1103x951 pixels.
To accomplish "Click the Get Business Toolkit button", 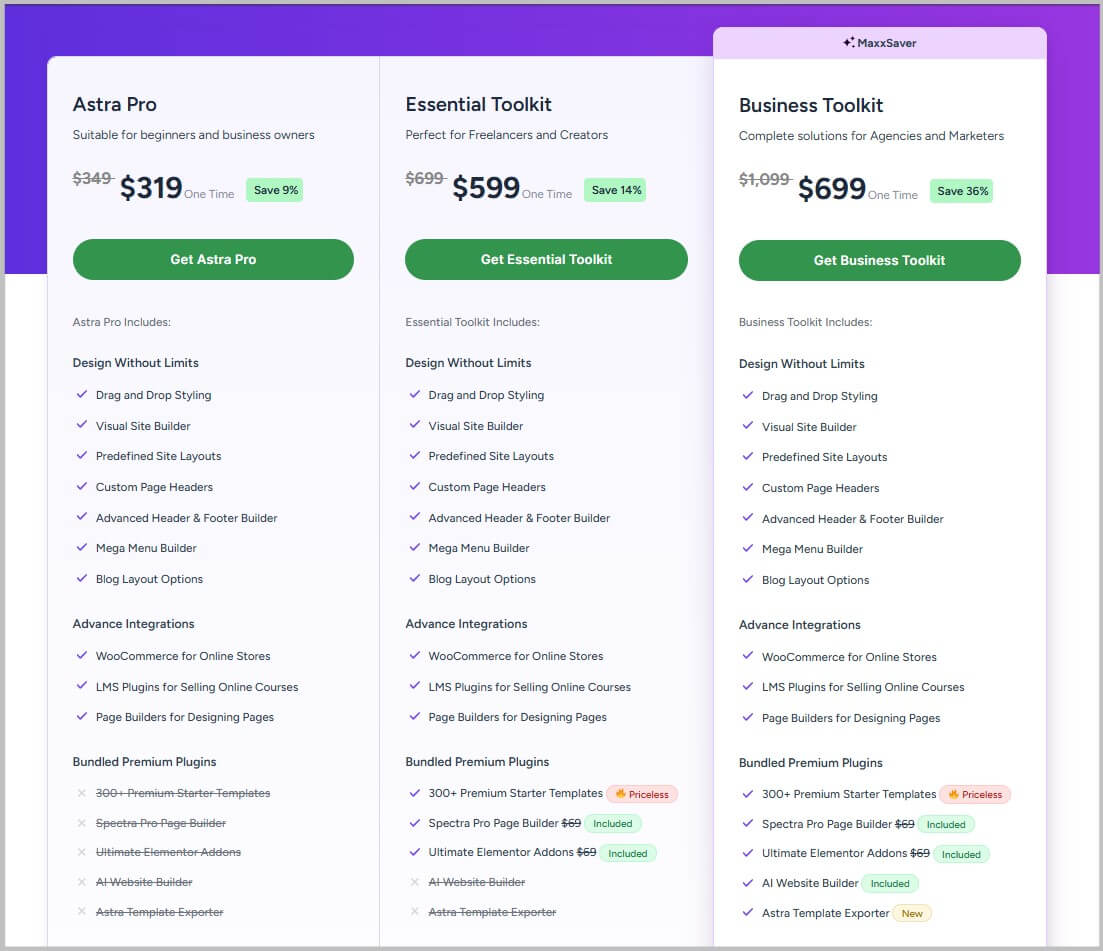I will (879, 260).
